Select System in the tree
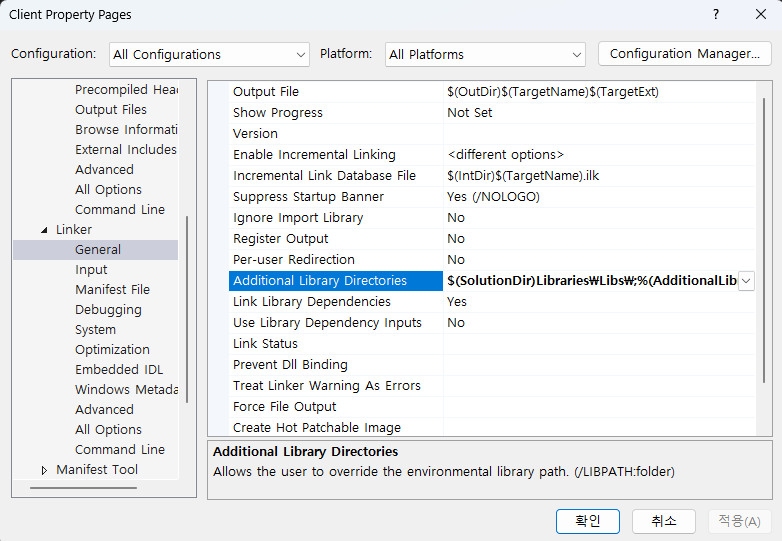782x541 pixels. pyautogui.click(x=95, y=330)
